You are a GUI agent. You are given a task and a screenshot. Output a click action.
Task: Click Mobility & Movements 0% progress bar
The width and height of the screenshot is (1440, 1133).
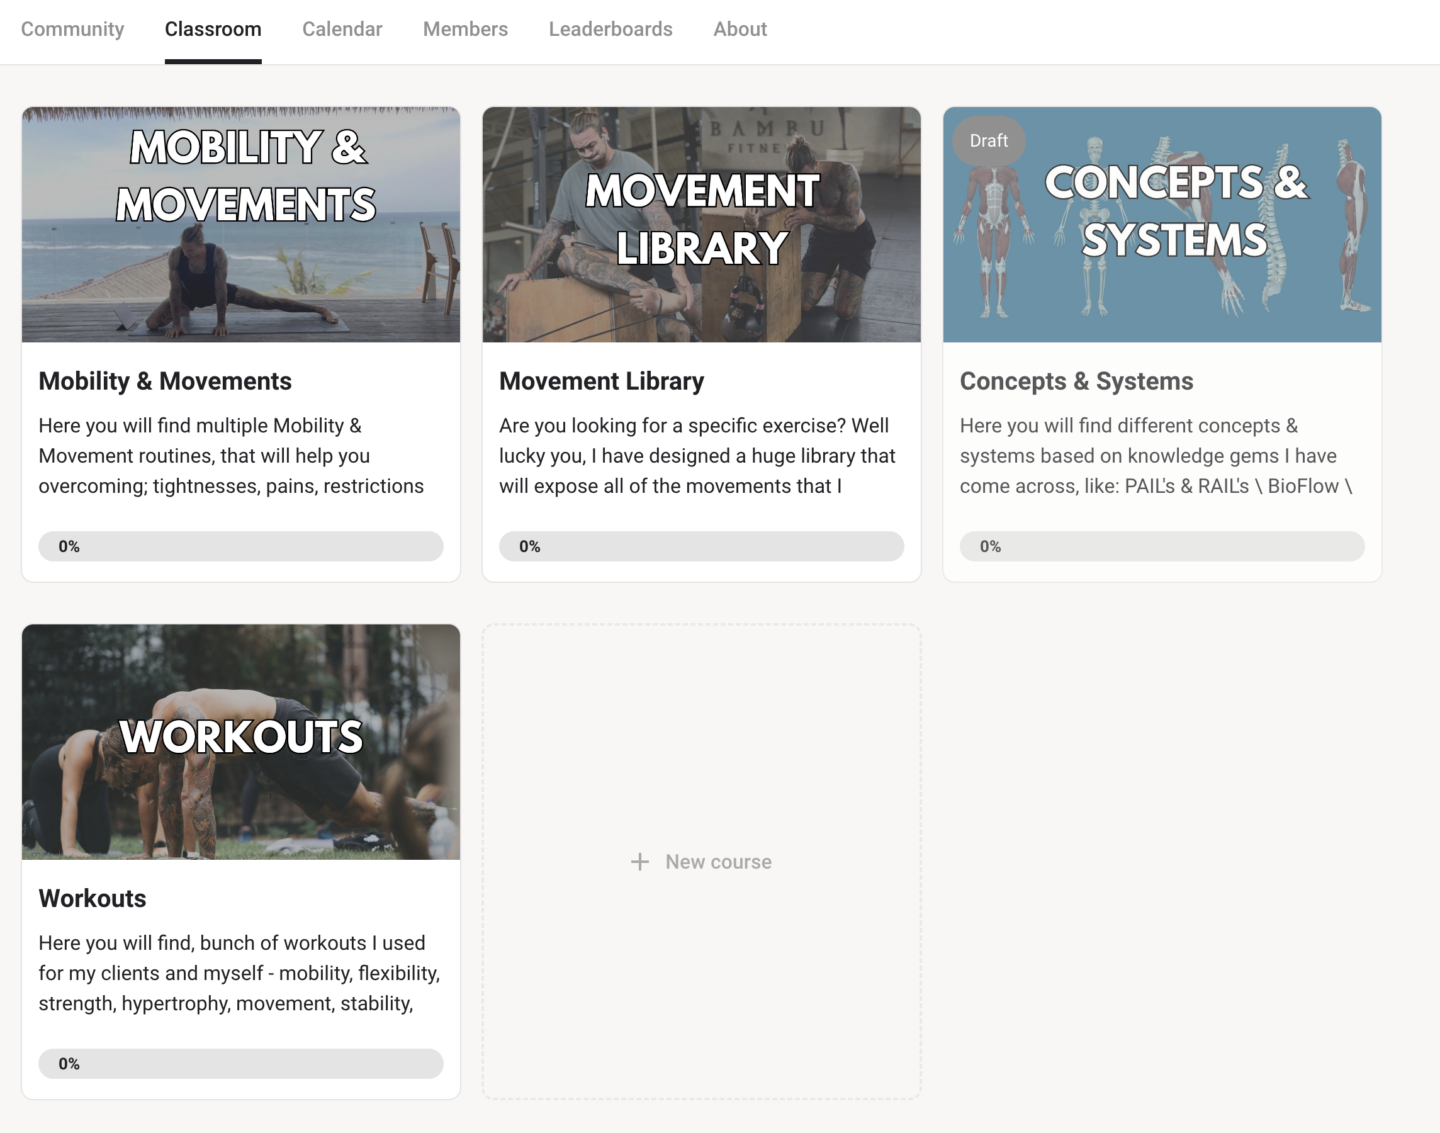point(241,546)
